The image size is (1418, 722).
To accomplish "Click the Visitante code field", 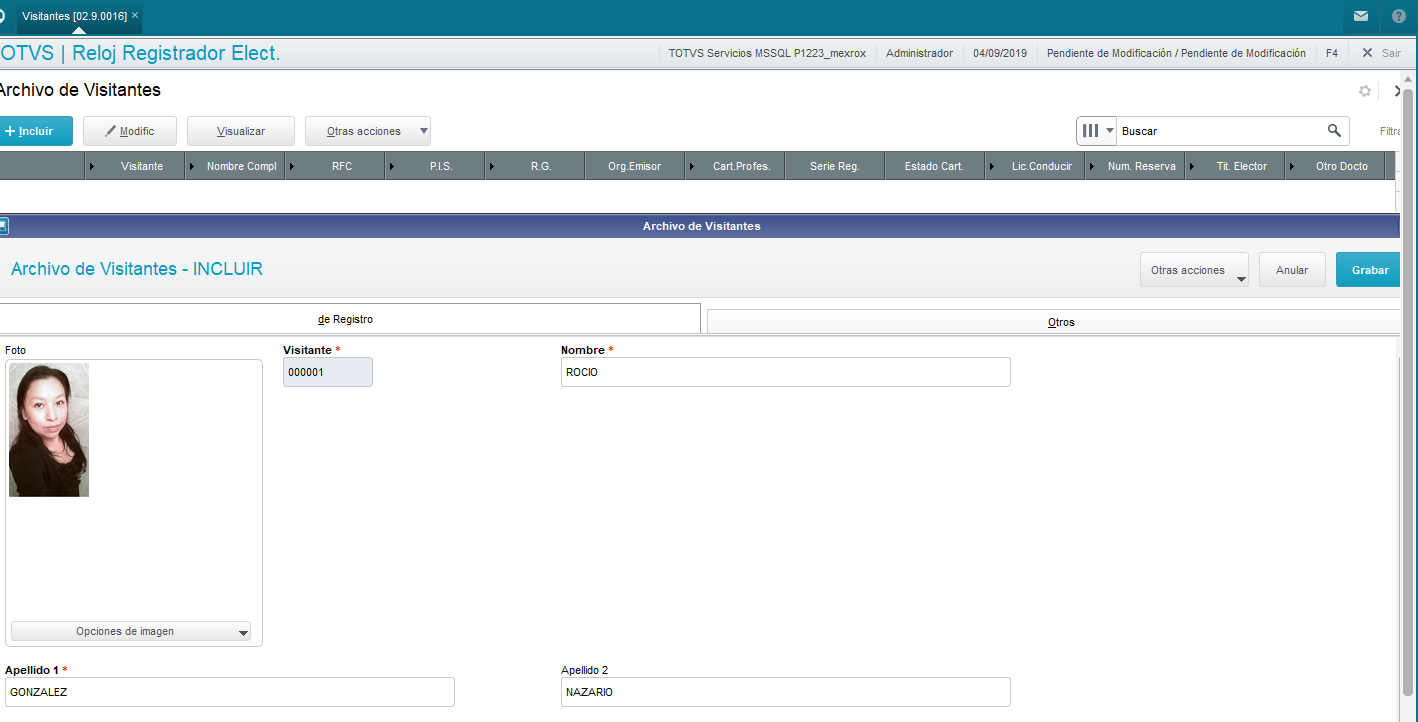I will [328, 372].
